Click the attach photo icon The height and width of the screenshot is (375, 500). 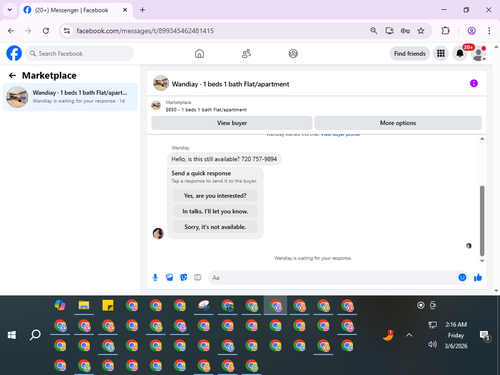point(169,277)
